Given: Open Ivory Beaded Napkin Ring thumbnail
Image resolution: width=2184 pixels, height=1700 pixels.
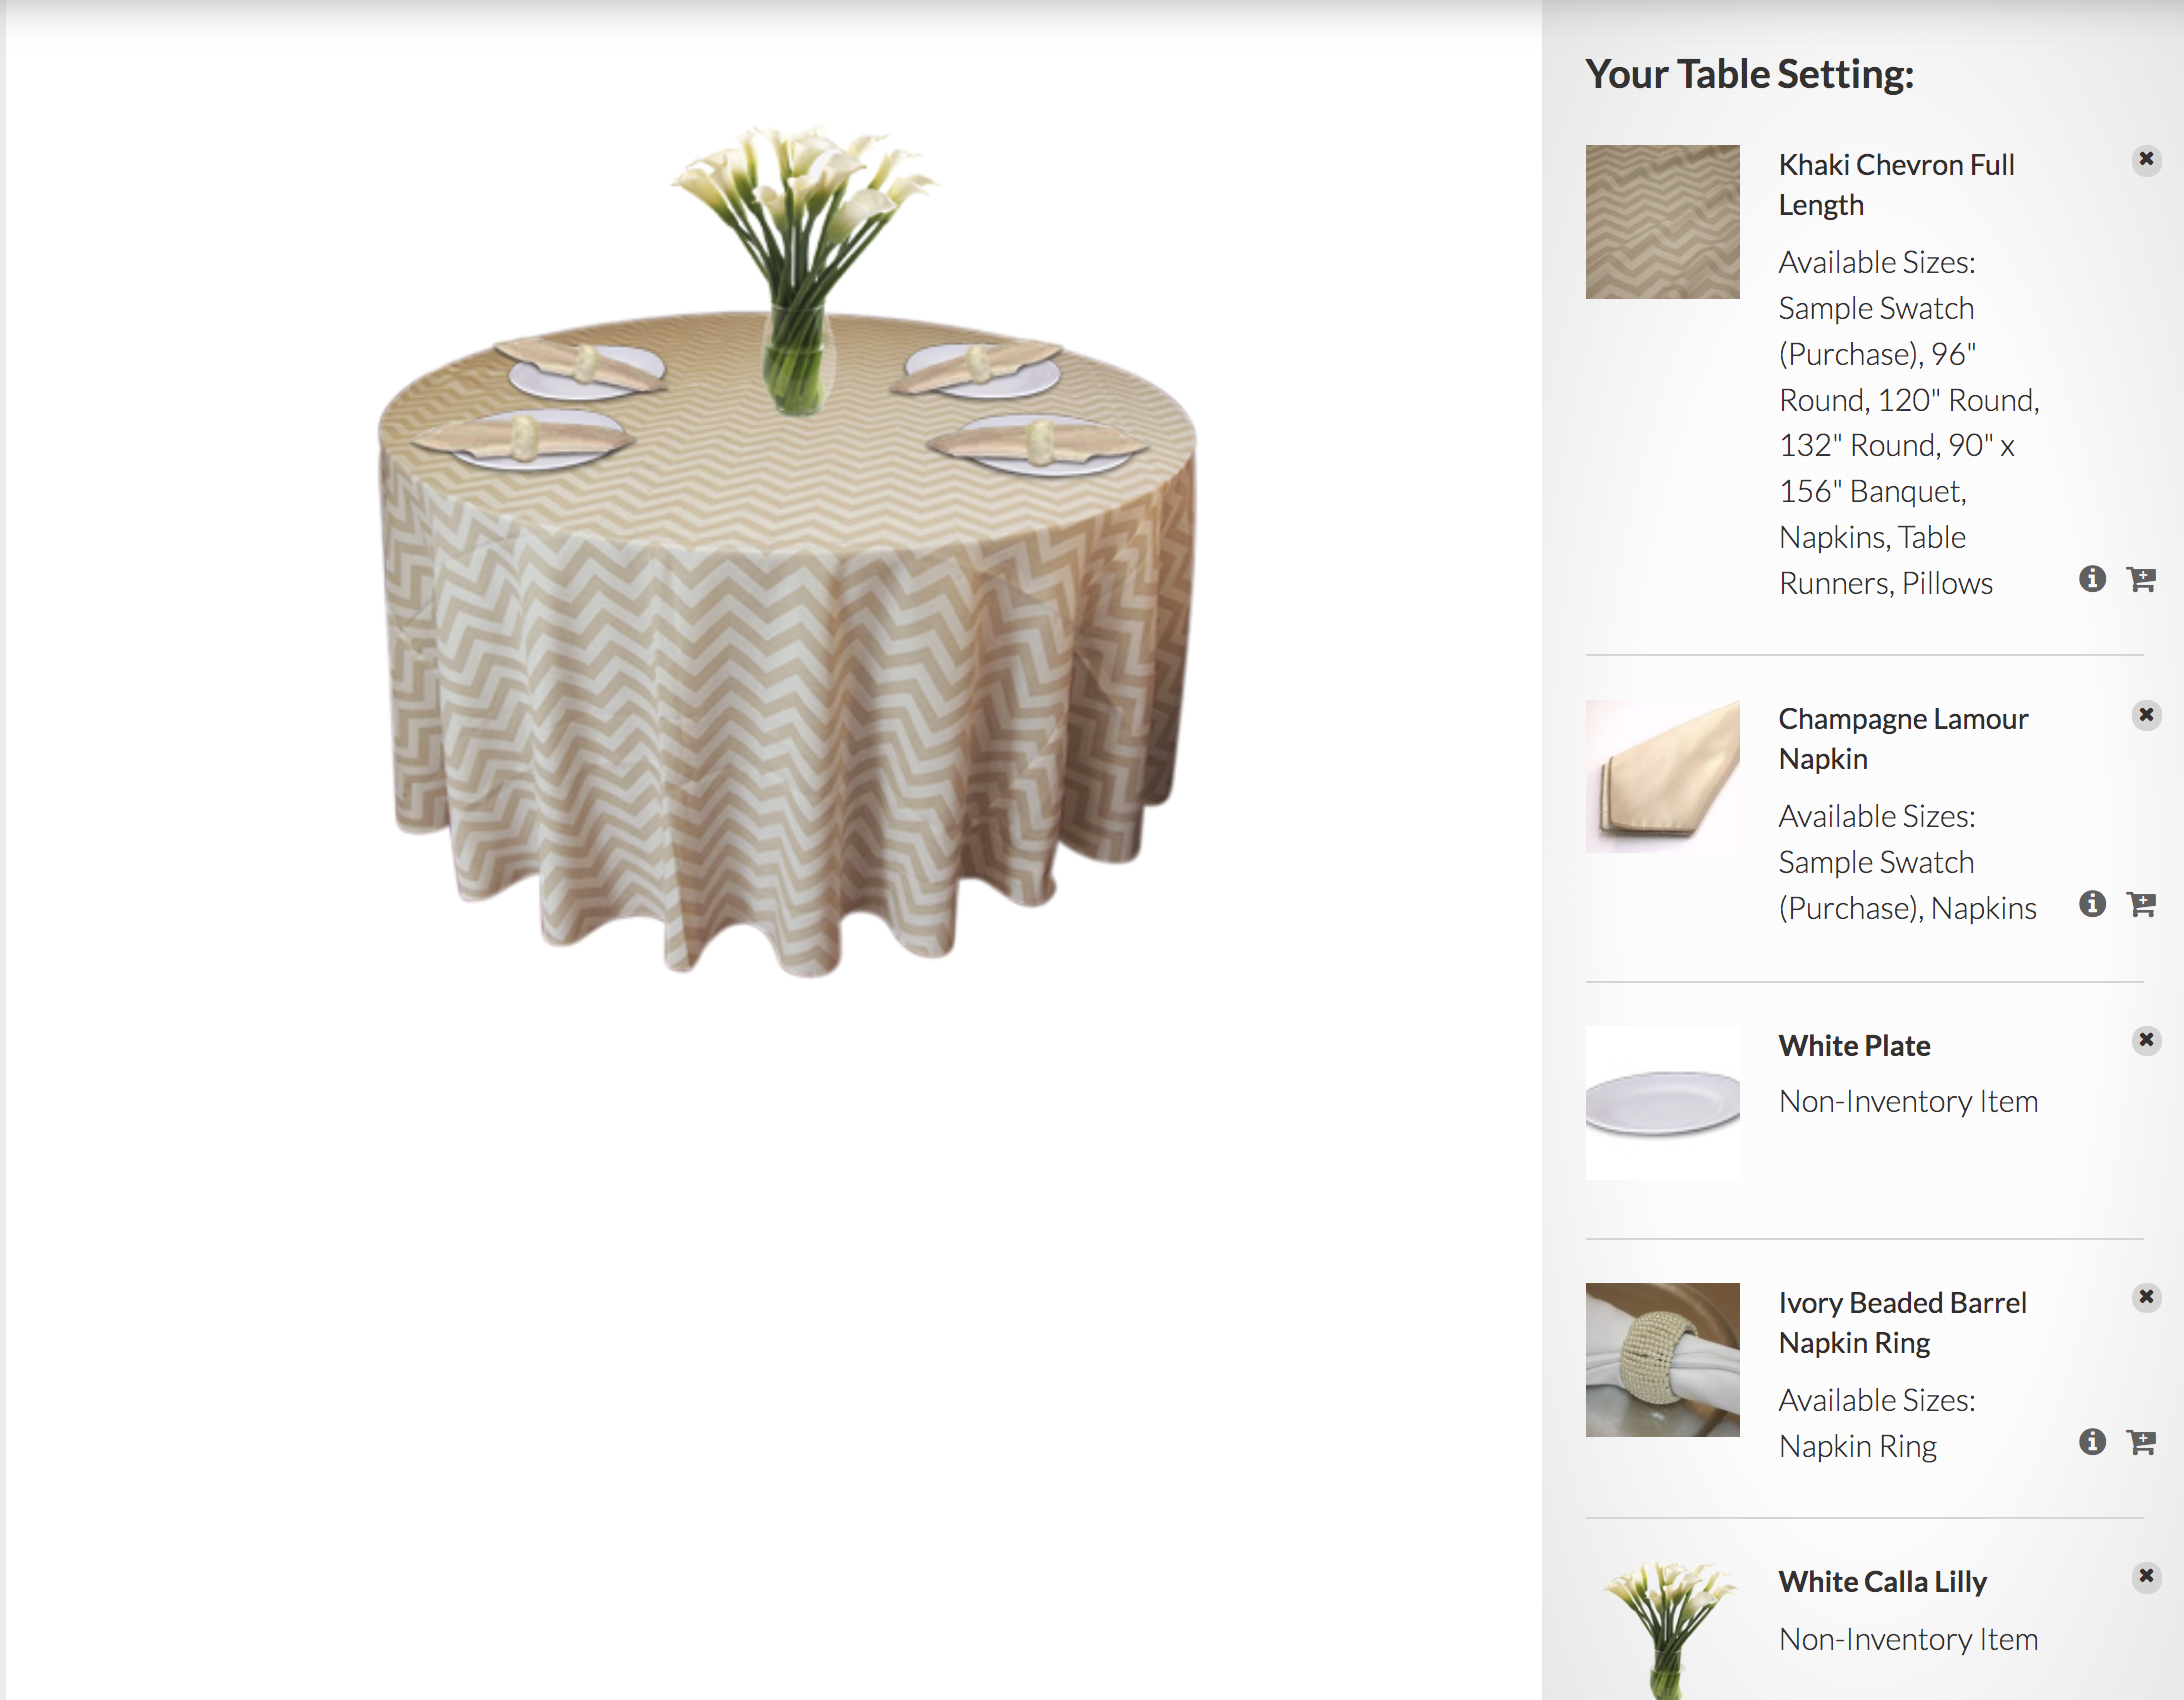Looking at the screenshot, I should [1662, 1360].
